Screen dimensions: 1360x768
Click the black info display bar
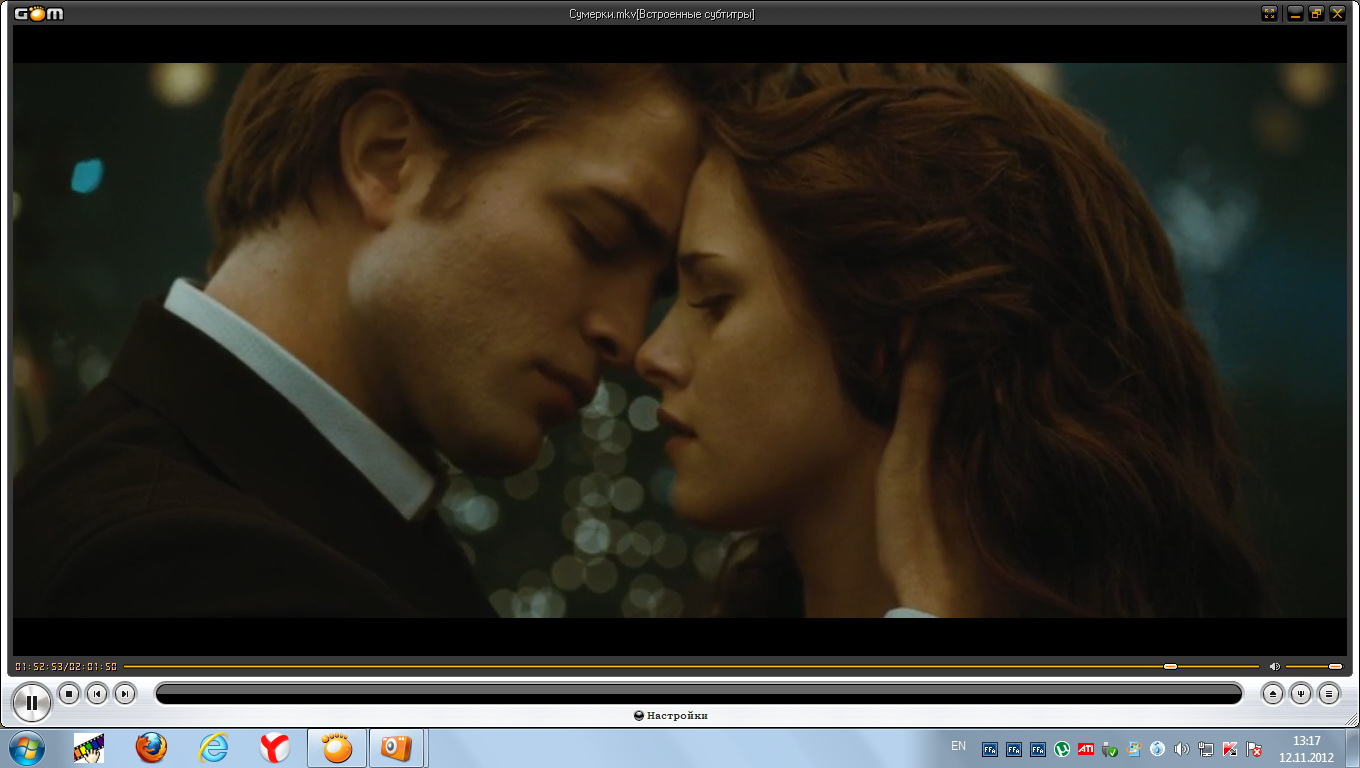(x=699, y=693)
